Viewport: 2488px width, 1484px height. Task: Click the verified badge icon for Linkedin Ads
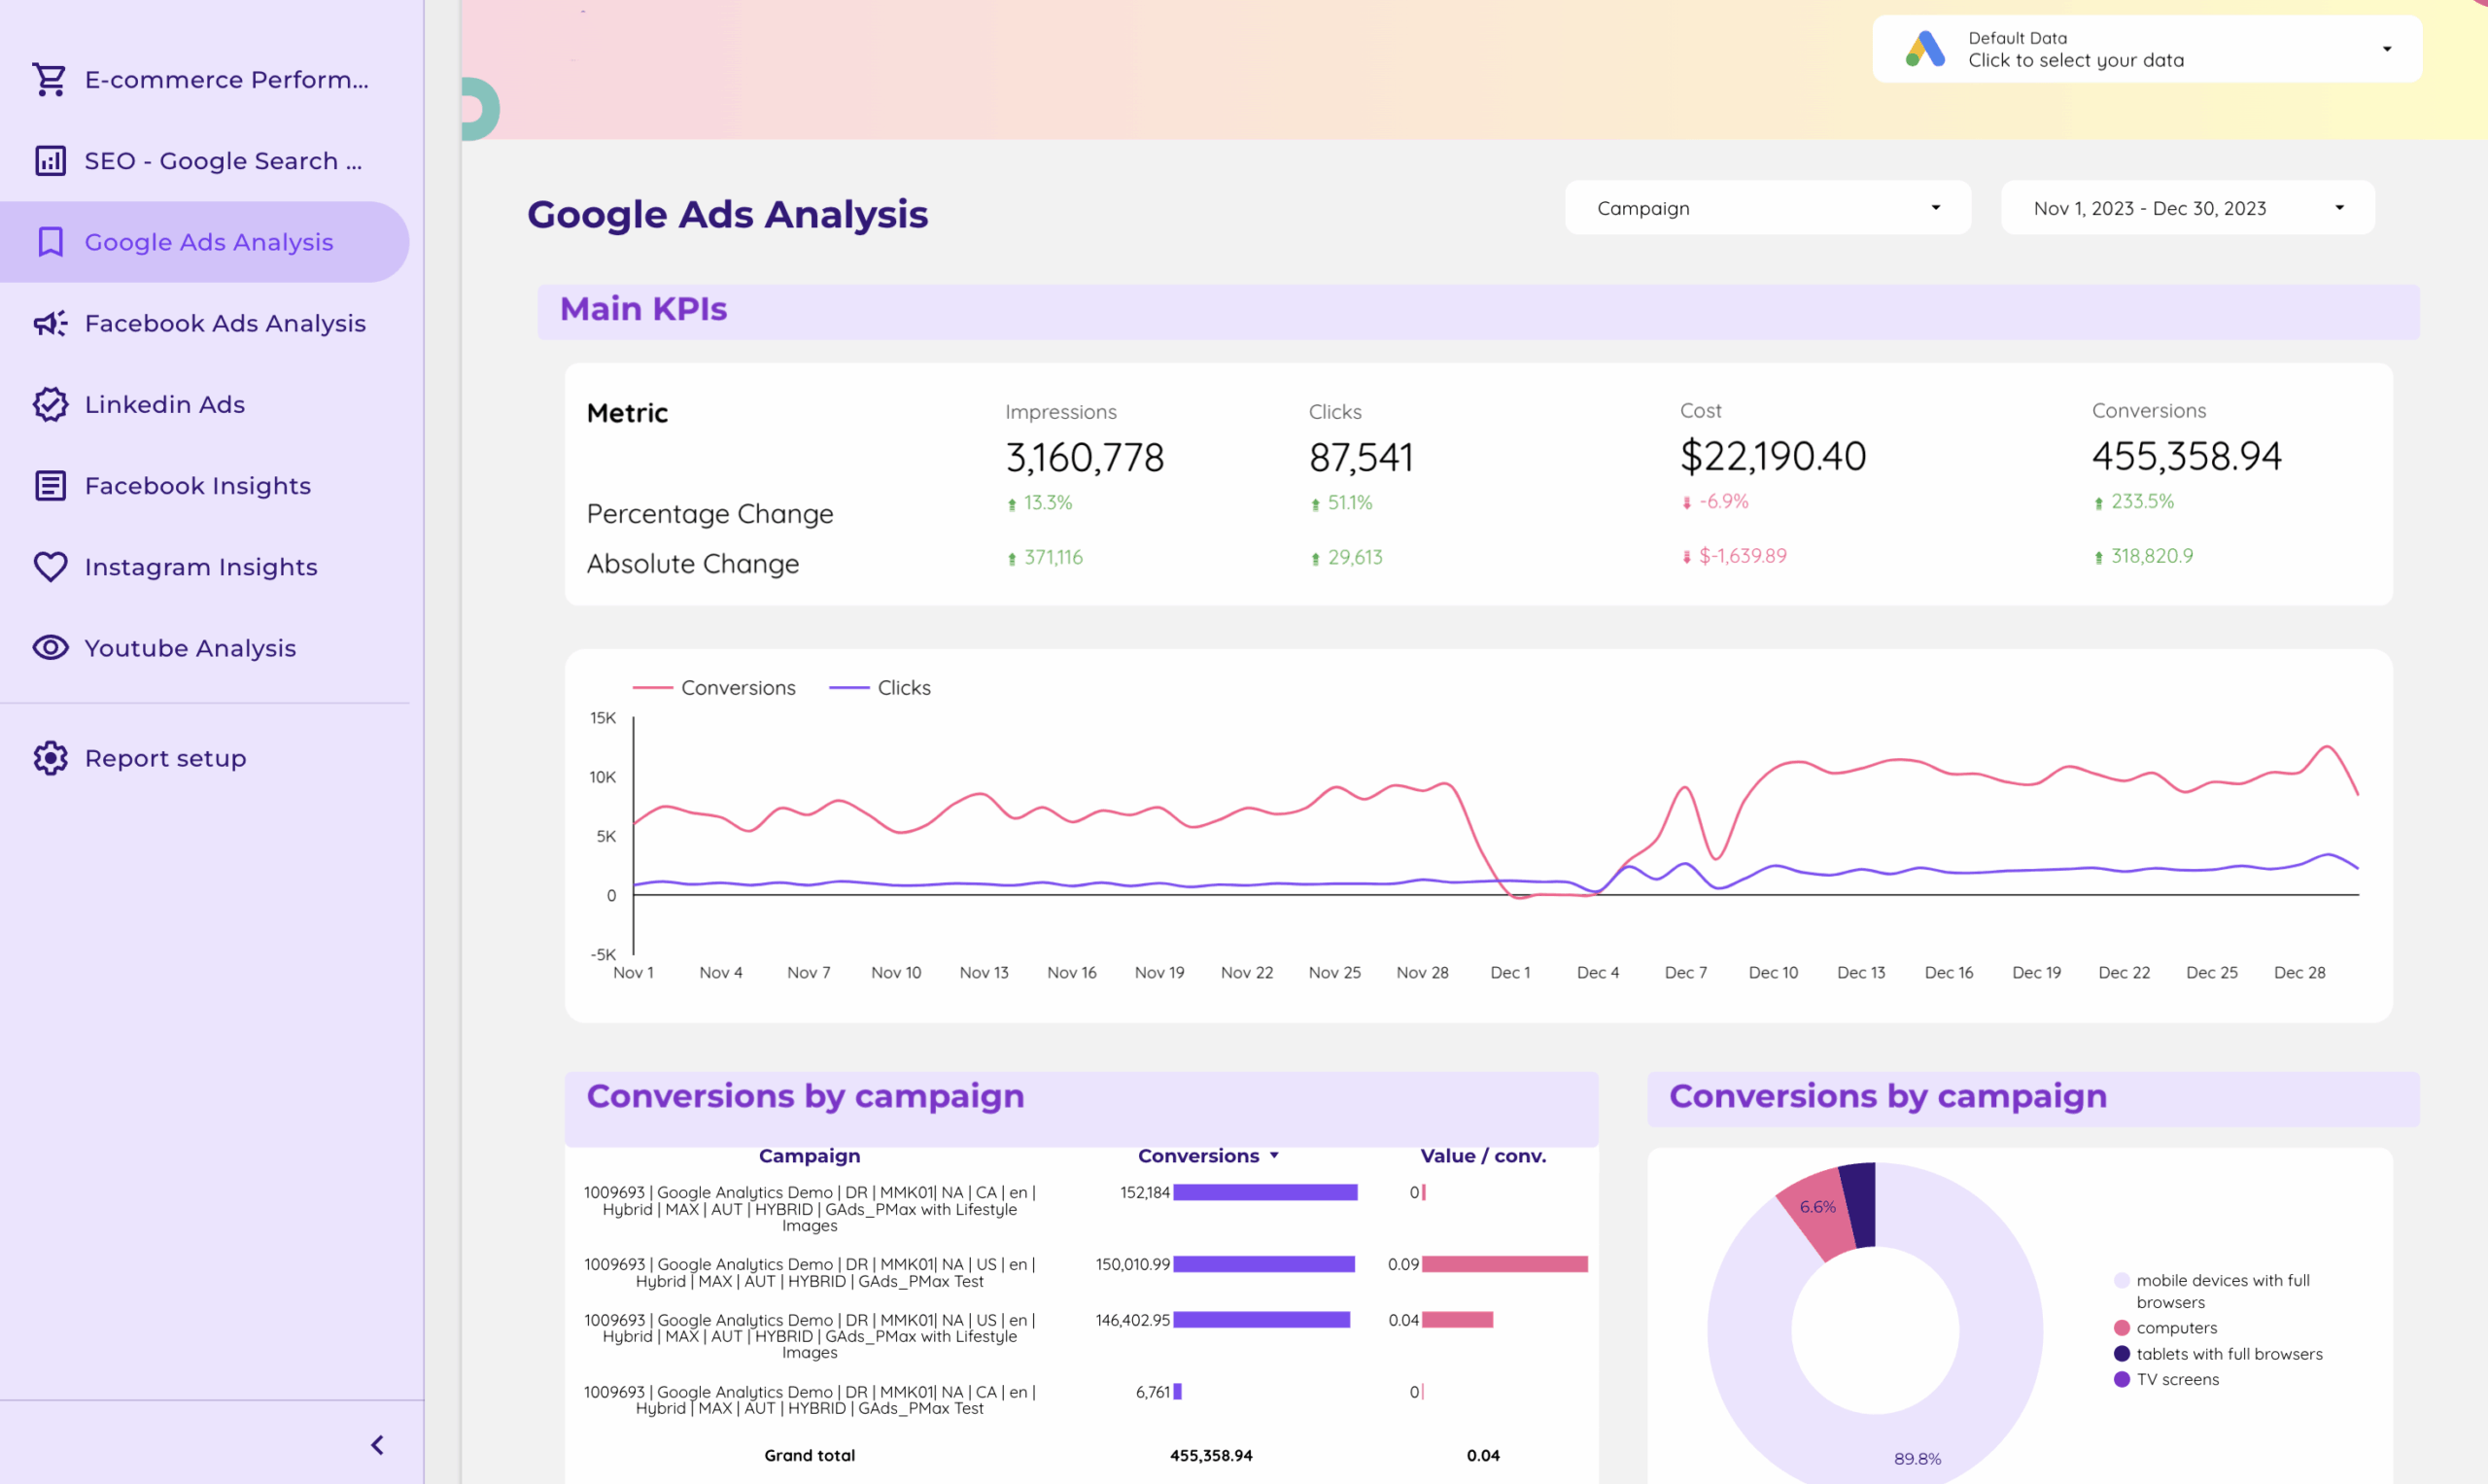click(50, 404)
